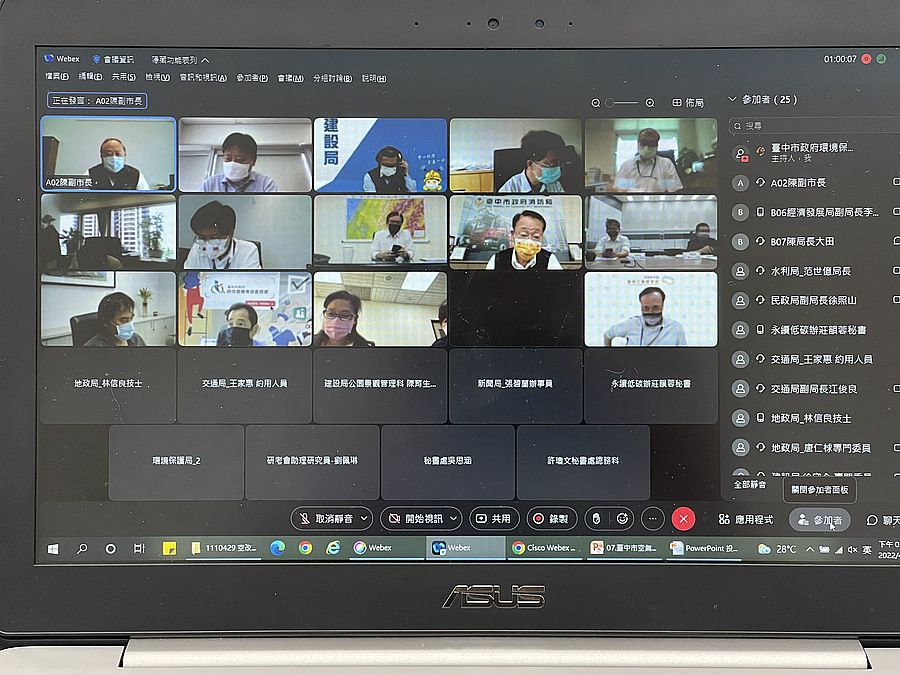Click the weather 28°C tray icon

777,549
